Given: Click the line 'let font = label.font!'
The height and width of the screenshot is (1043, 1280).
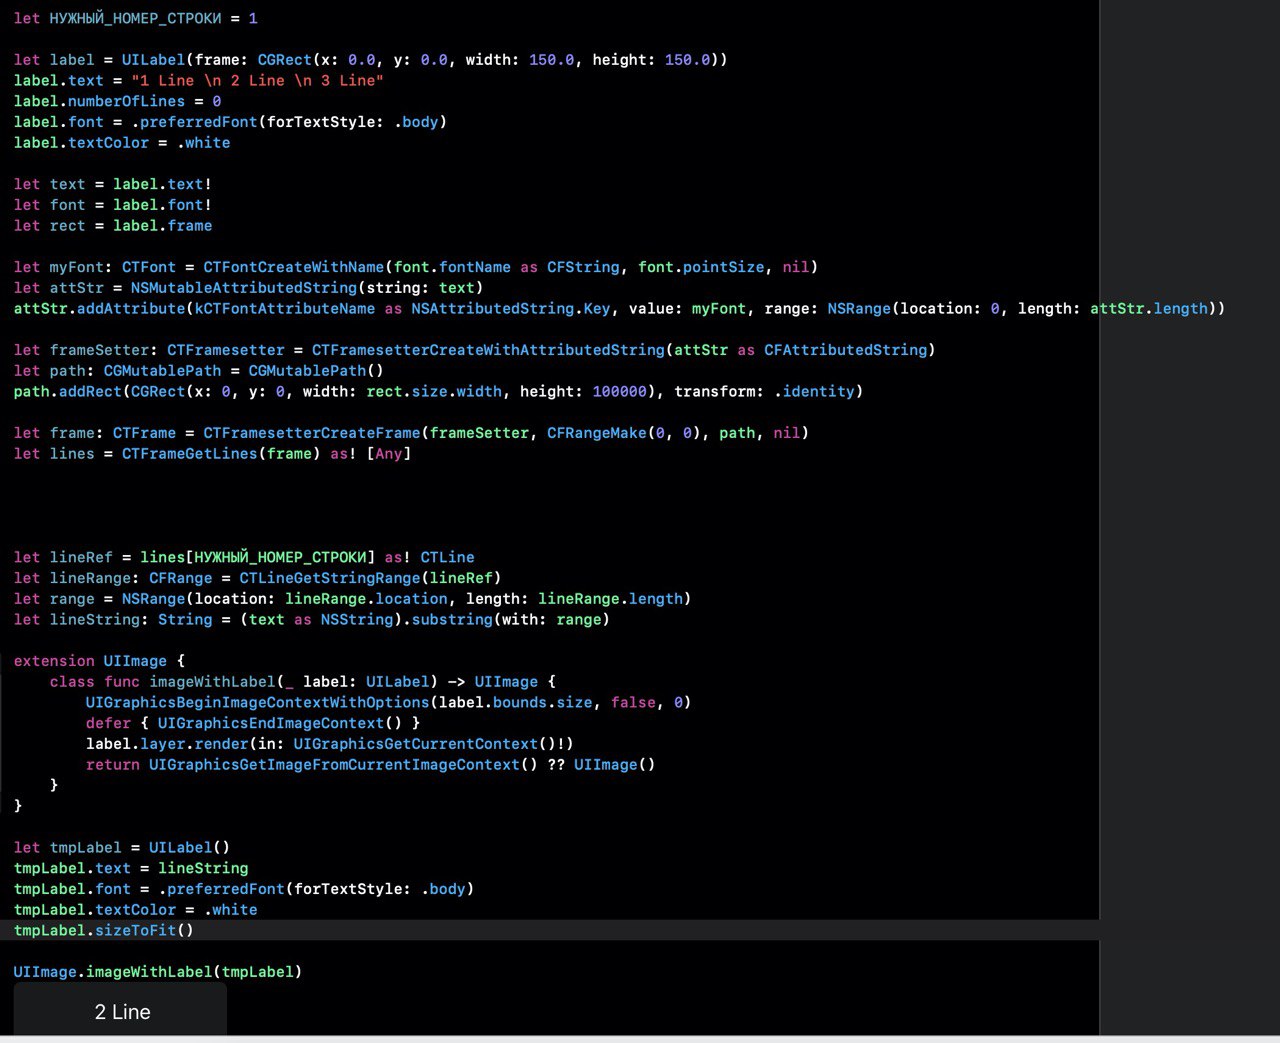Looking at the screenshot, I should pos(112,205).
